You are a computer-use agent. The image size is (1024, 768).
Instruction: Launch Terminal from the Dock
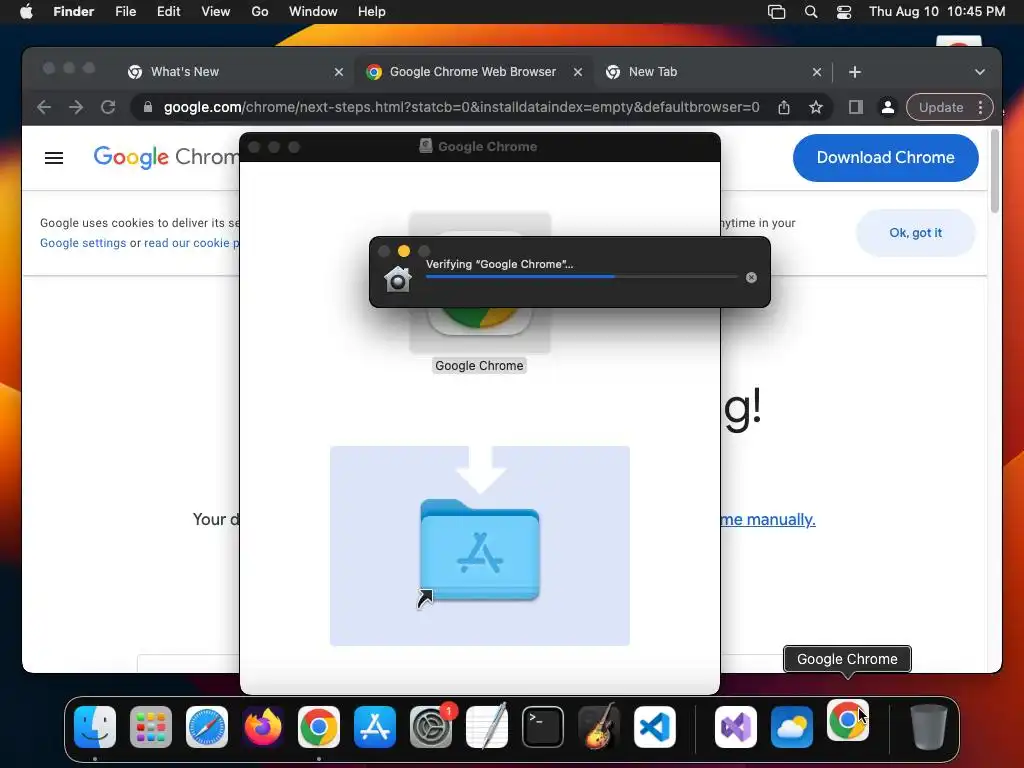pyautogui.click(x=543, y=727)
